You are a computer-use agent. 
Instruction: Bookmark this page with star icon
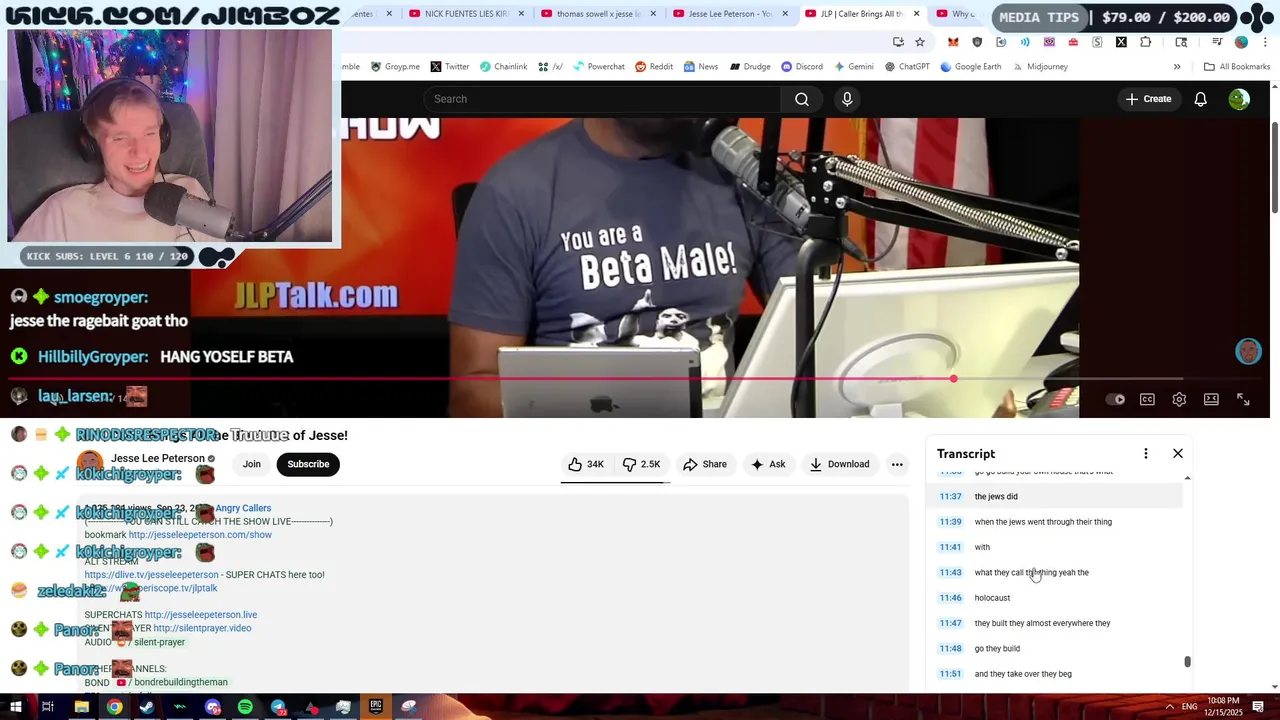coord(920,42)
